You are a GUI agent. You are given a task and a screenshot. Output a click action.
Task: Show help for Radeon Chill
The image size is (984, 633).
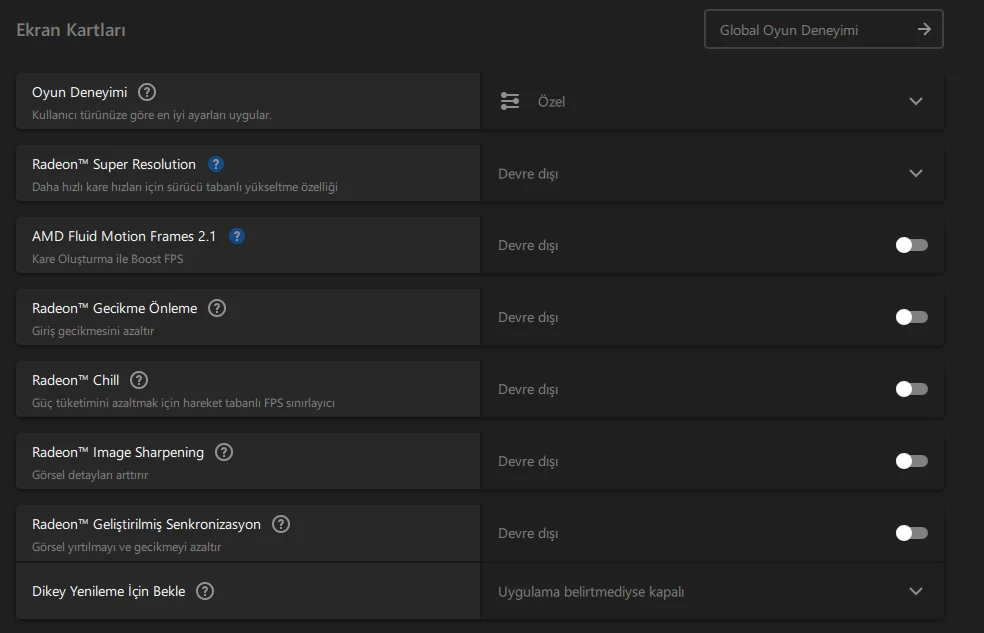139,380
